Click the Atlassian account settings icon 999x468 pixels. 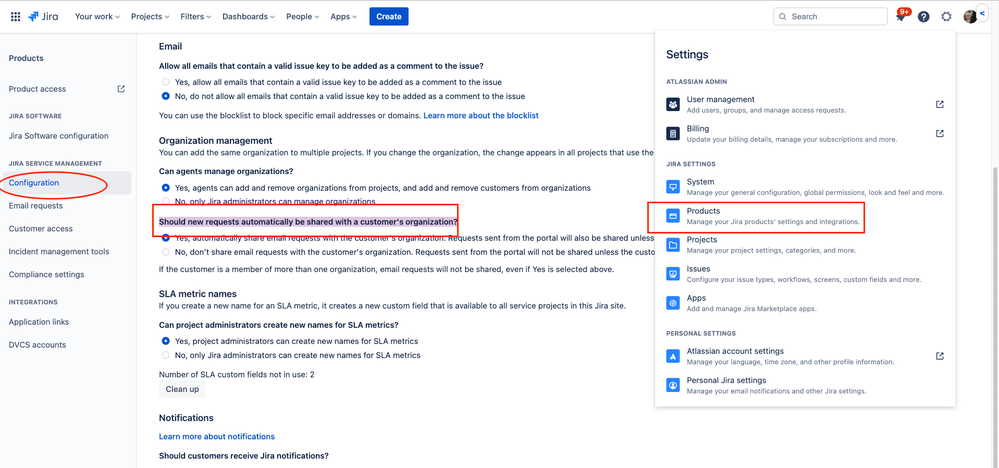pyautogui.click(x=673, y=356)
